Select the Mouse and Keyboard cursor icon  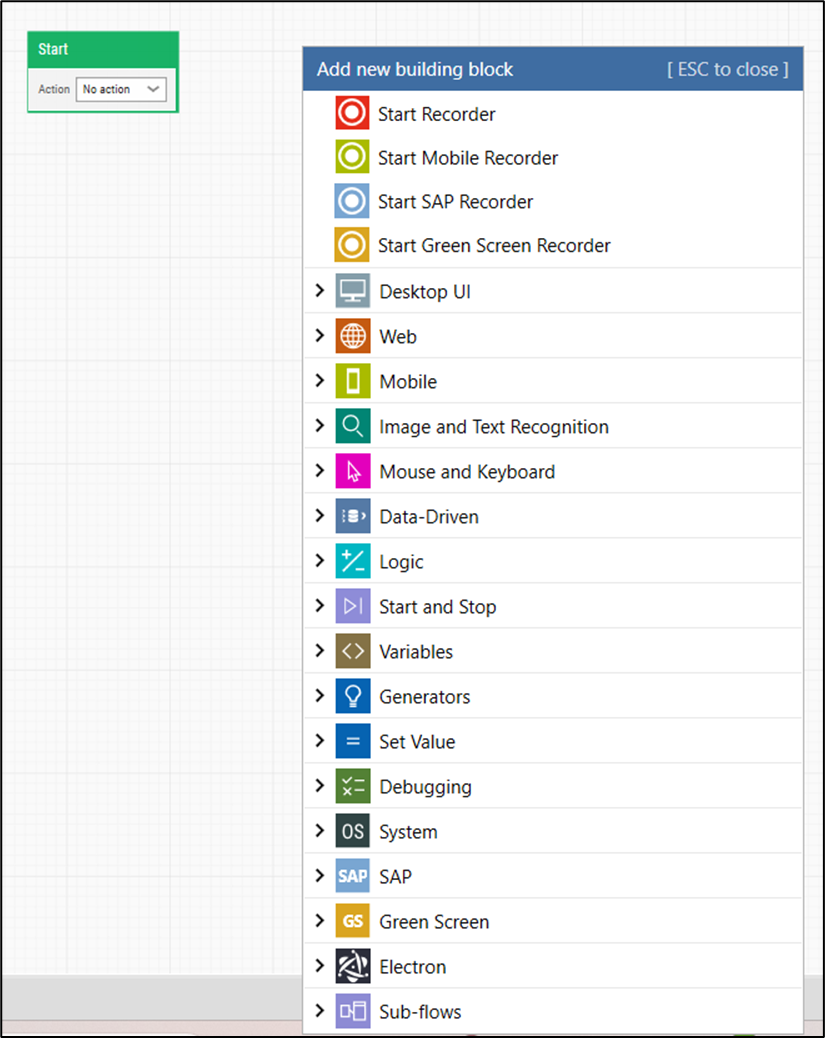point(351,470)
